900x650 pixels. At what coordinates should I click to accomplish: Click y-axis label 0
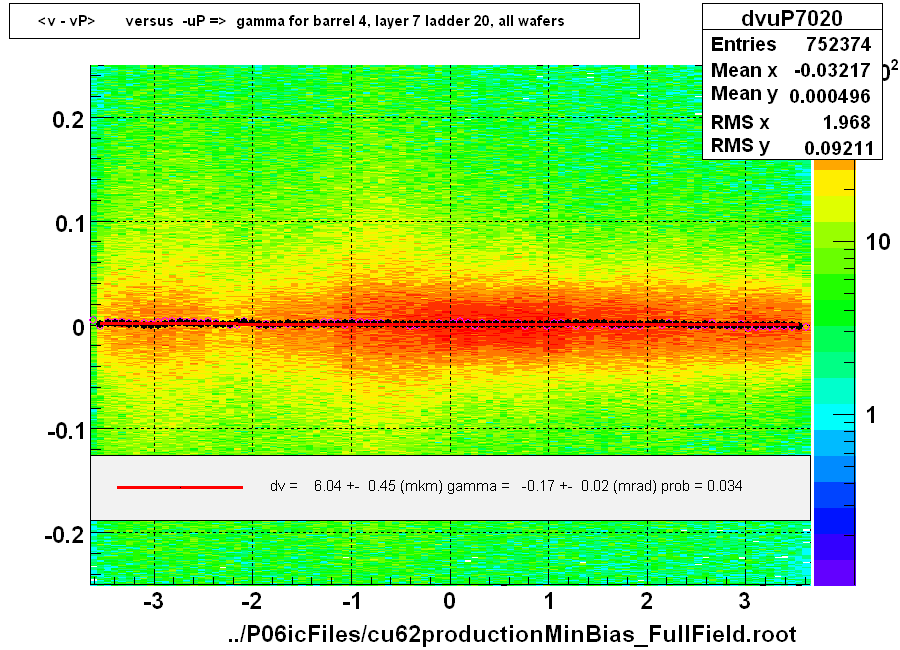pos(78,328)
